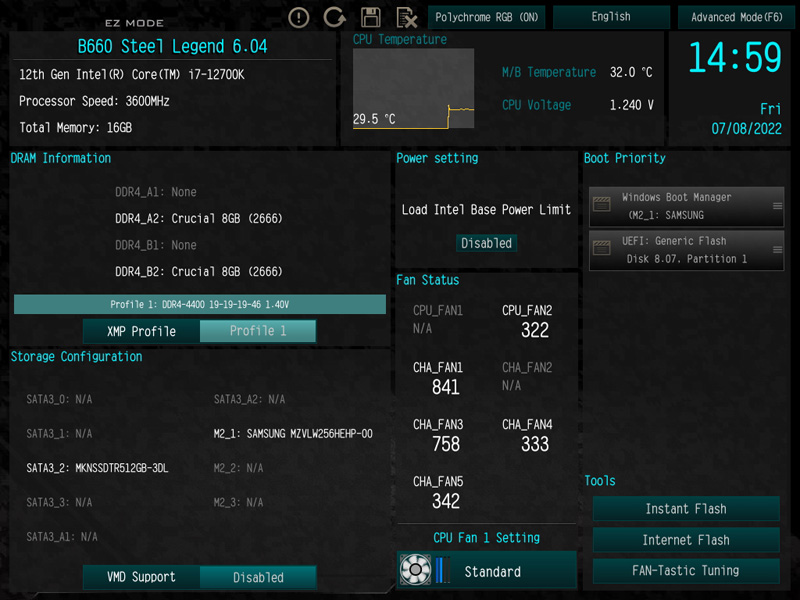Grab the reorder handle on UEFI Generic Flash

777,249
